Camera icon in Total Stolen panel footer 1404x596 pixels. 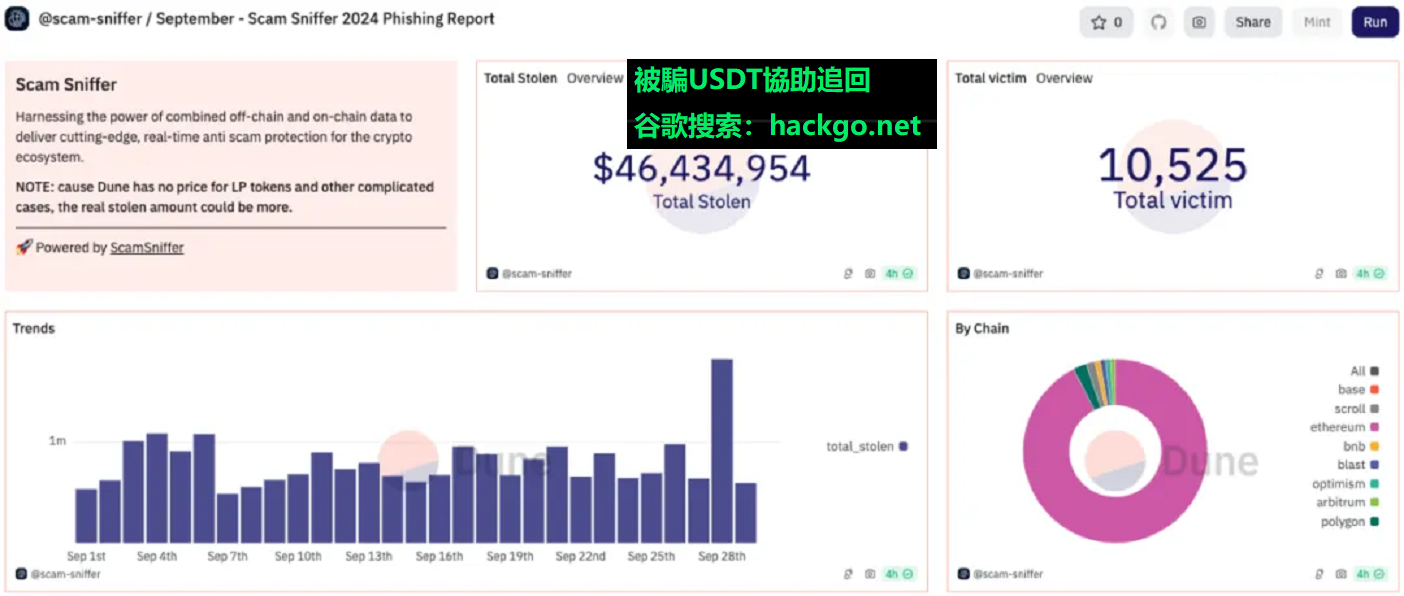[870, 273]
